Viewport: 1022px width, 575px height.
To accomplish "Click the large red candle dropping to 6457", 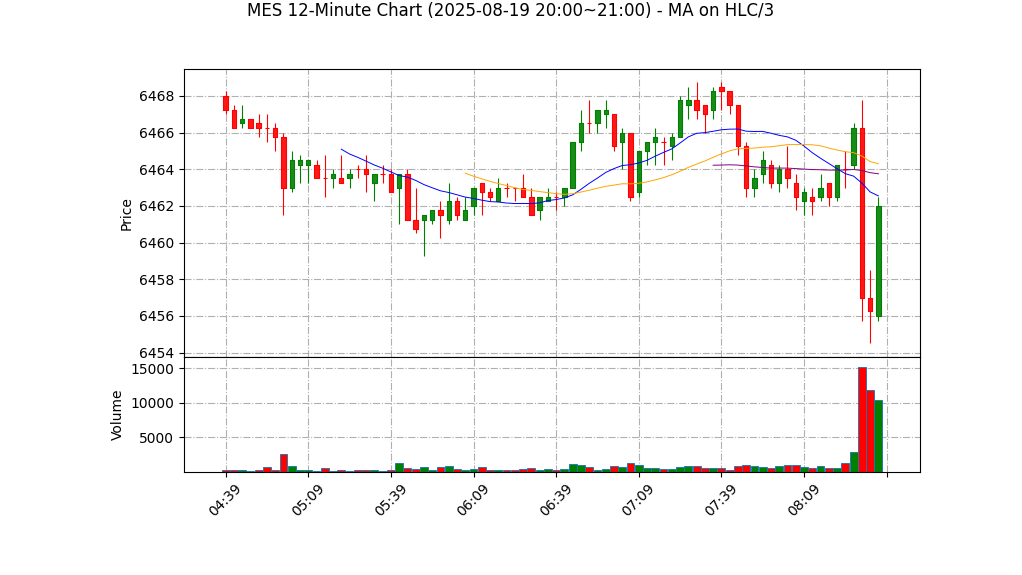I will 862,213.
